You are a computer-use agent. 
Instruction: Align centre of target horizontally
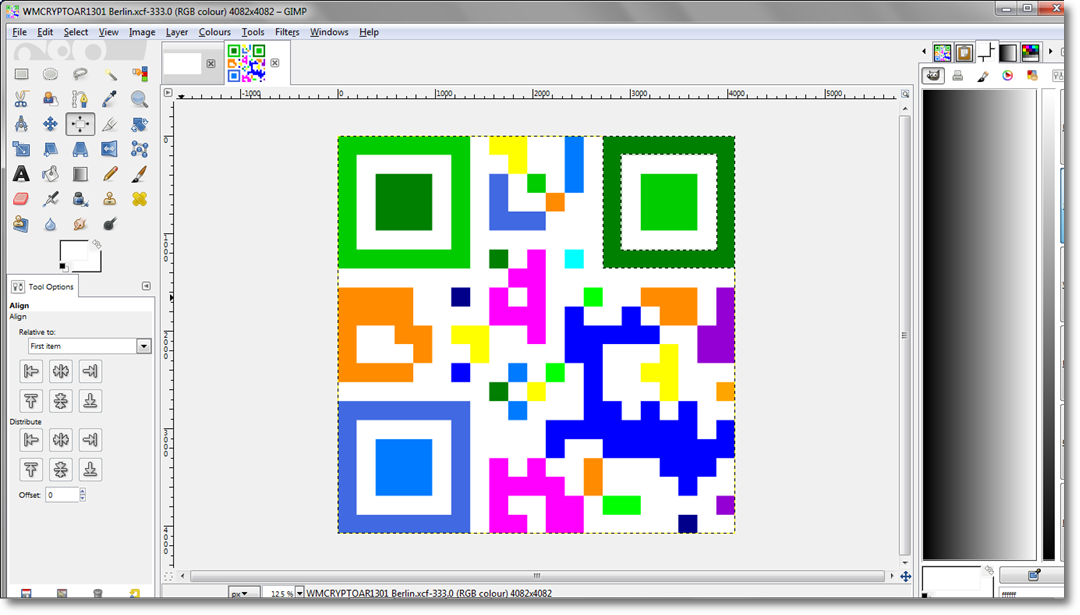pyautogui.click(x=61, y=371)
